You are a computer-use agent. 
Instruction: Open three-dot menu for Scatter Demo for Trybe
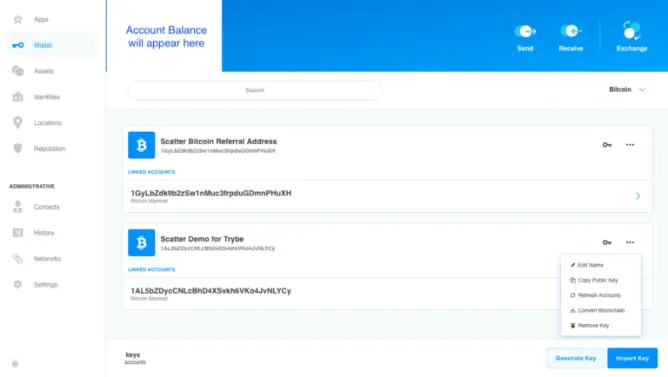(x=630, y=242)
